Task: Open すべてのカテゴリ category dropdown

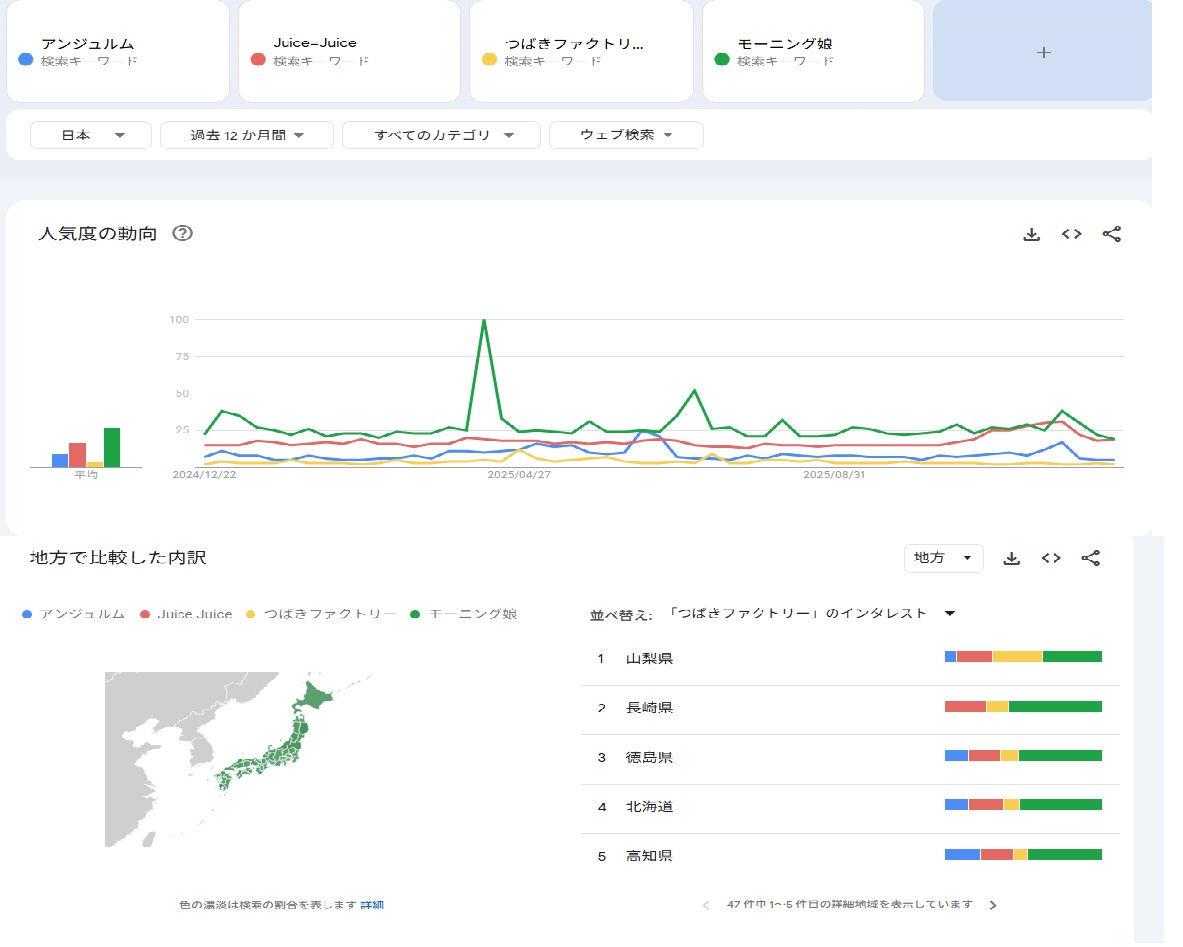Action: pos(441,135)
